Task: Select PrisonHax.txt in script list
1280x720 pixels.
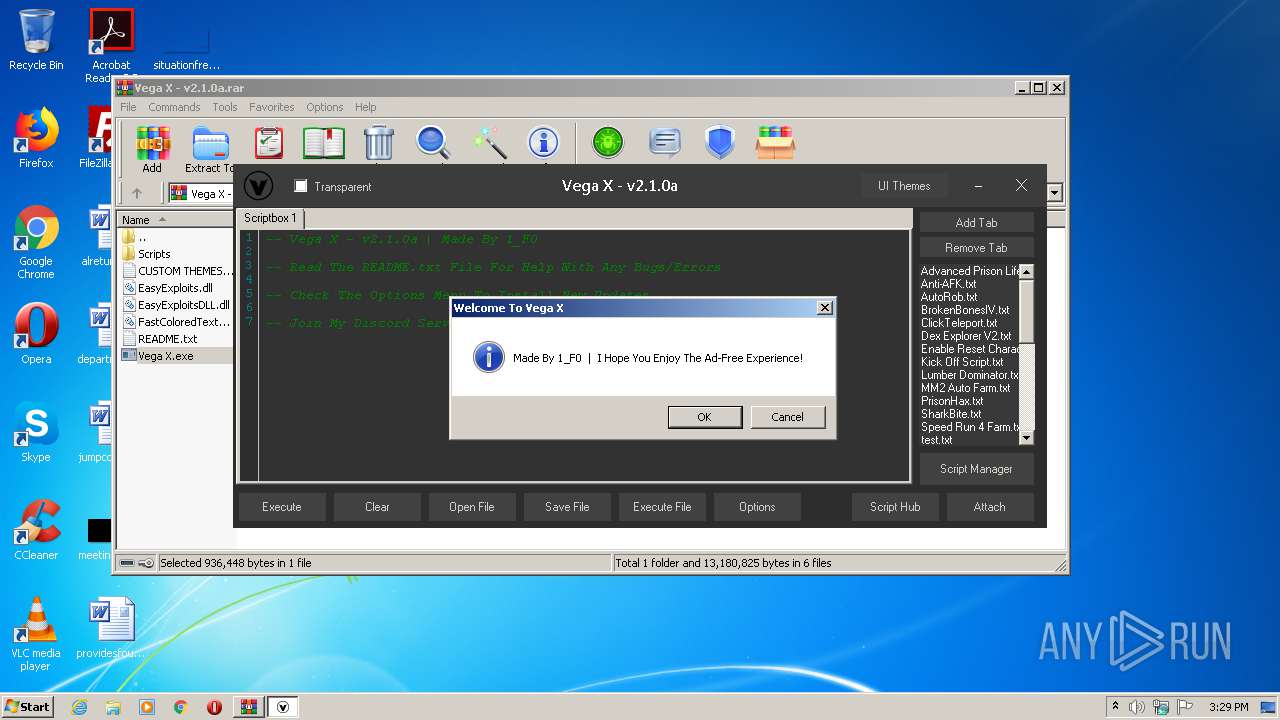Action: point(952,401)
